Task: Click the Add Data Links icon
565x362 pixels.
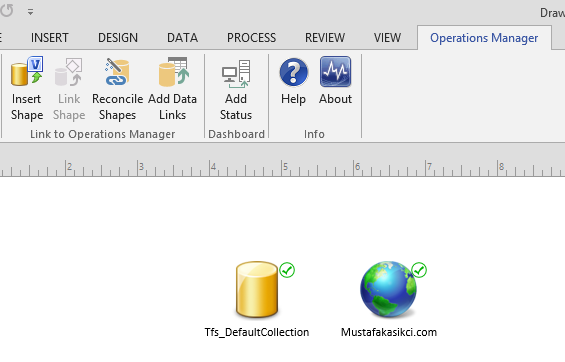Action: pos(173,72)
